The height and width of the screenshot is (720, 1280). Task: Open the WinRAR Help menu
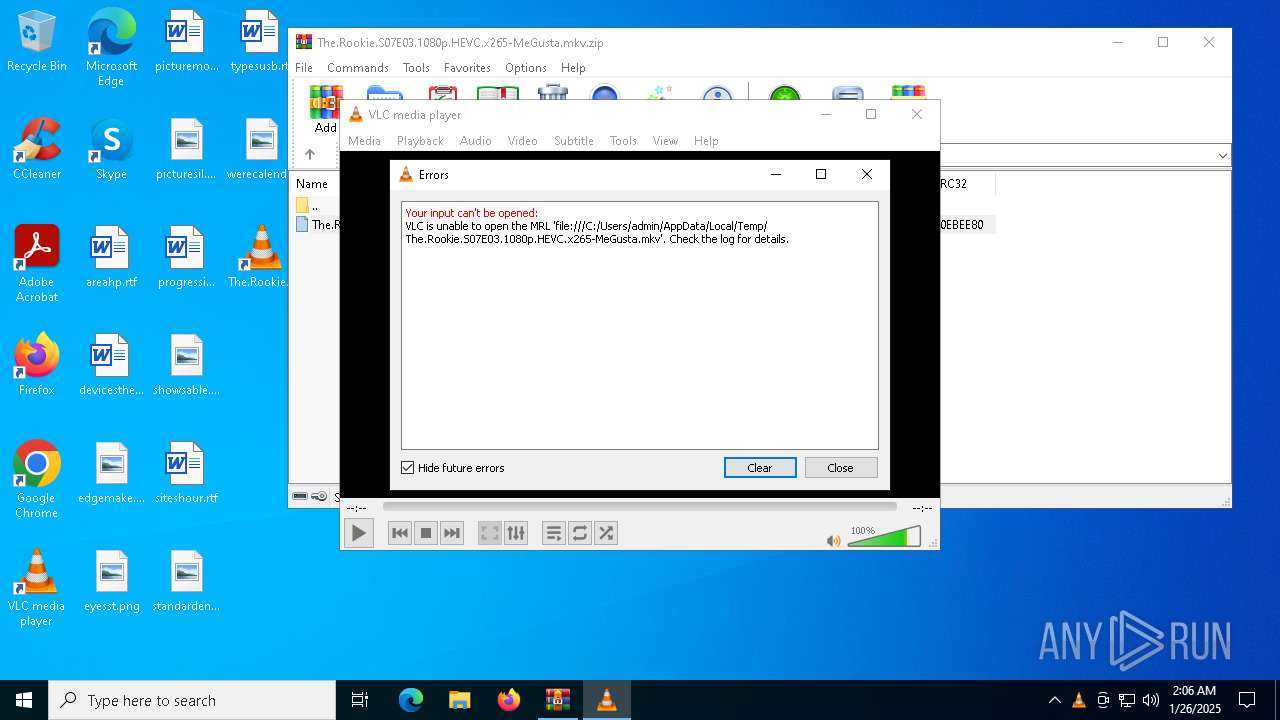573,68
